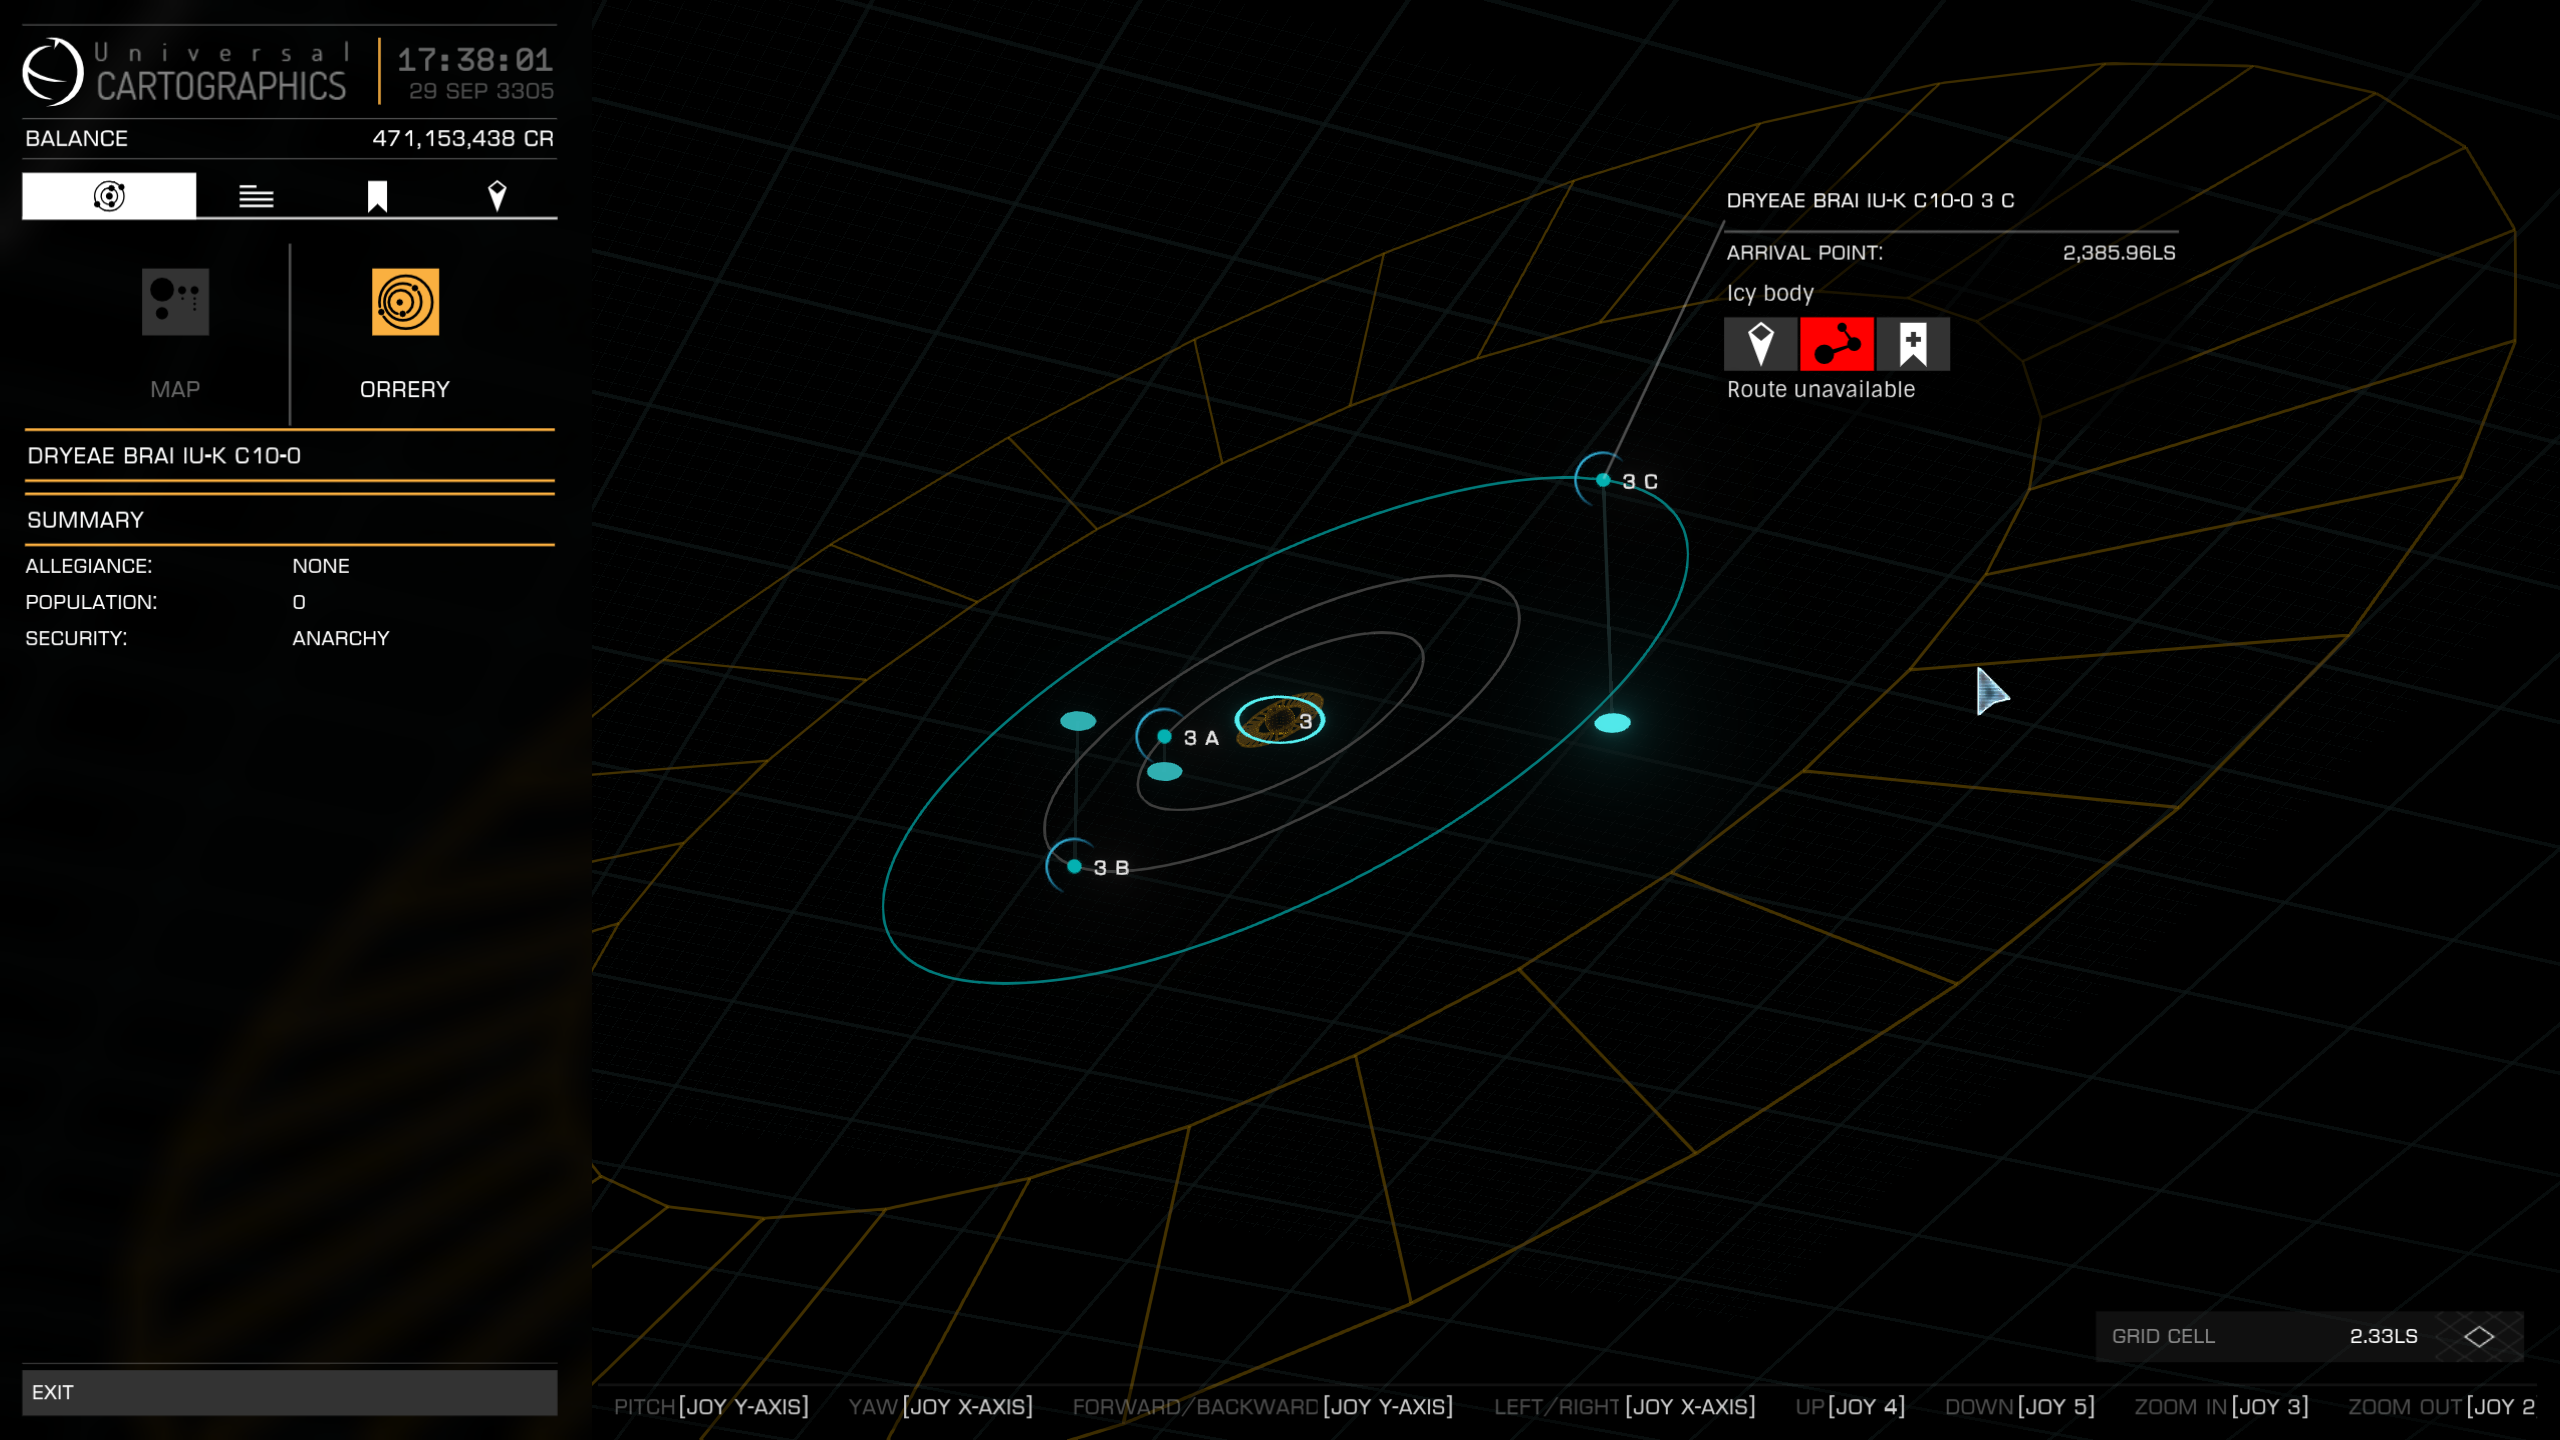Click the projection marker above 3 B

[1078, 721]
